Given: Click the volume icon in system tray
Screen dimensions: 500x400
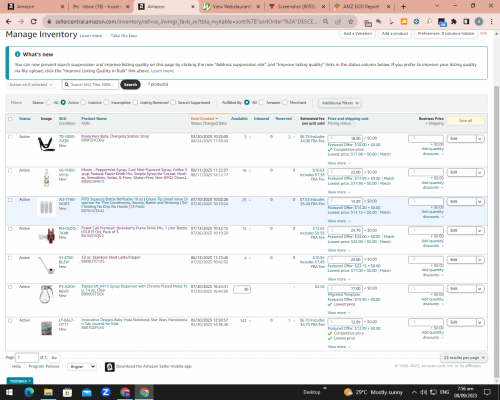Looking at the screenshot, I should pyautogui.click(x=424, y=392).
